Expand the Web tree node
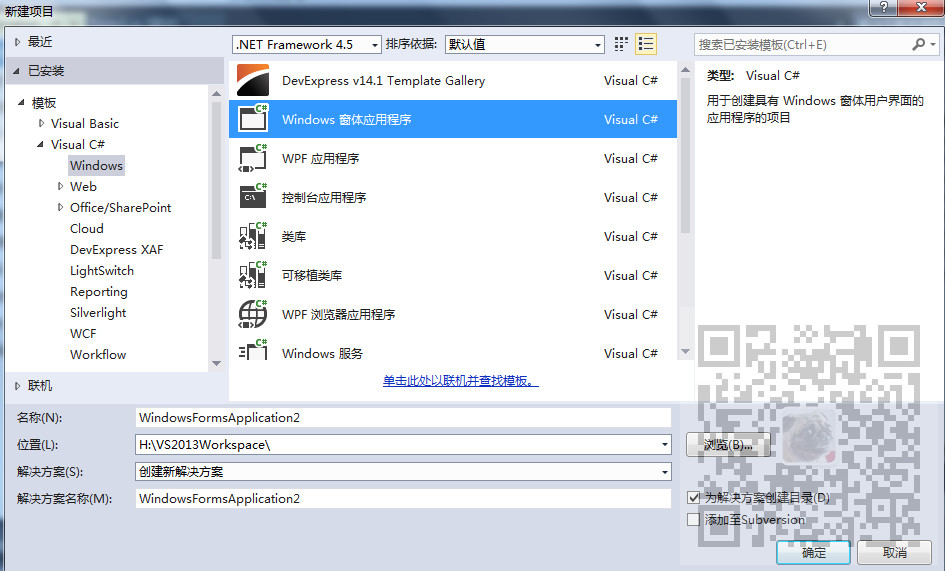 tap(60, 186)
